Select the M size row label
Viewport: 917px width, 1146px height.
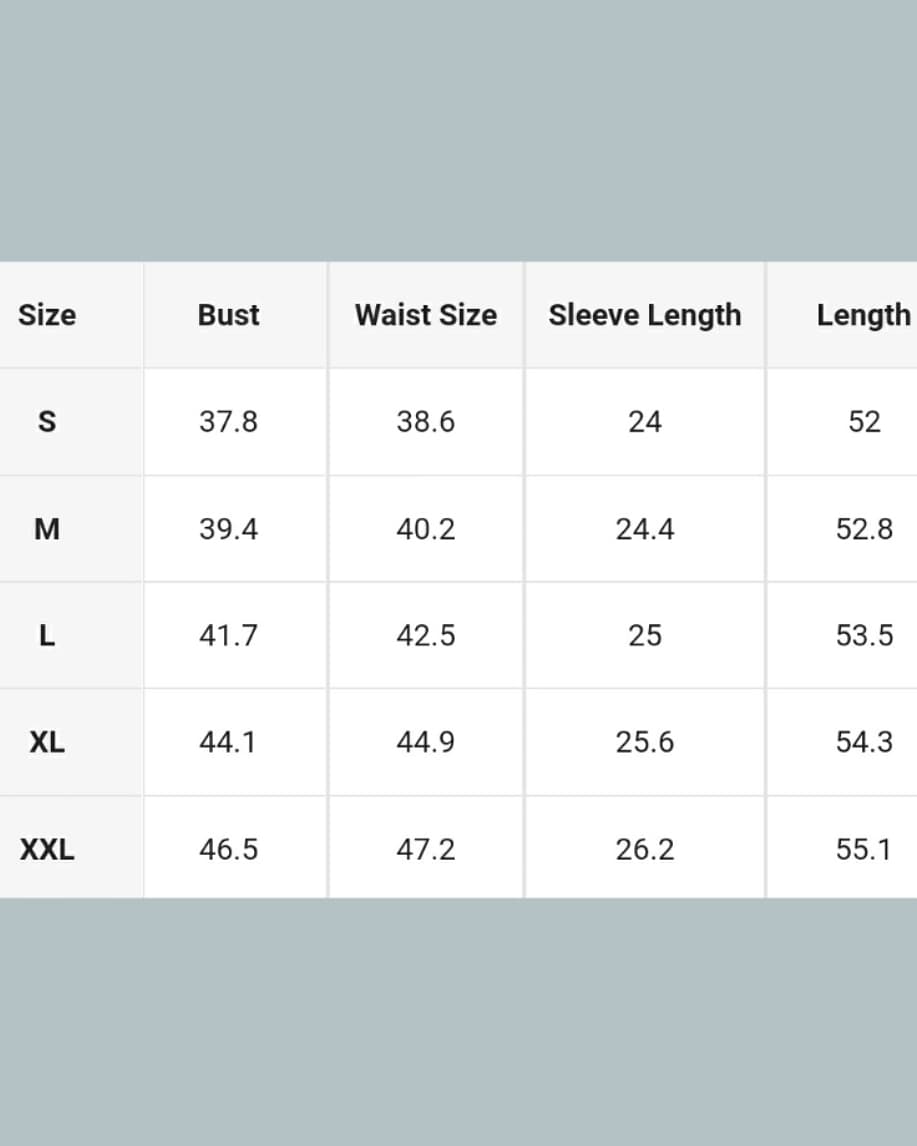point(47,529)
